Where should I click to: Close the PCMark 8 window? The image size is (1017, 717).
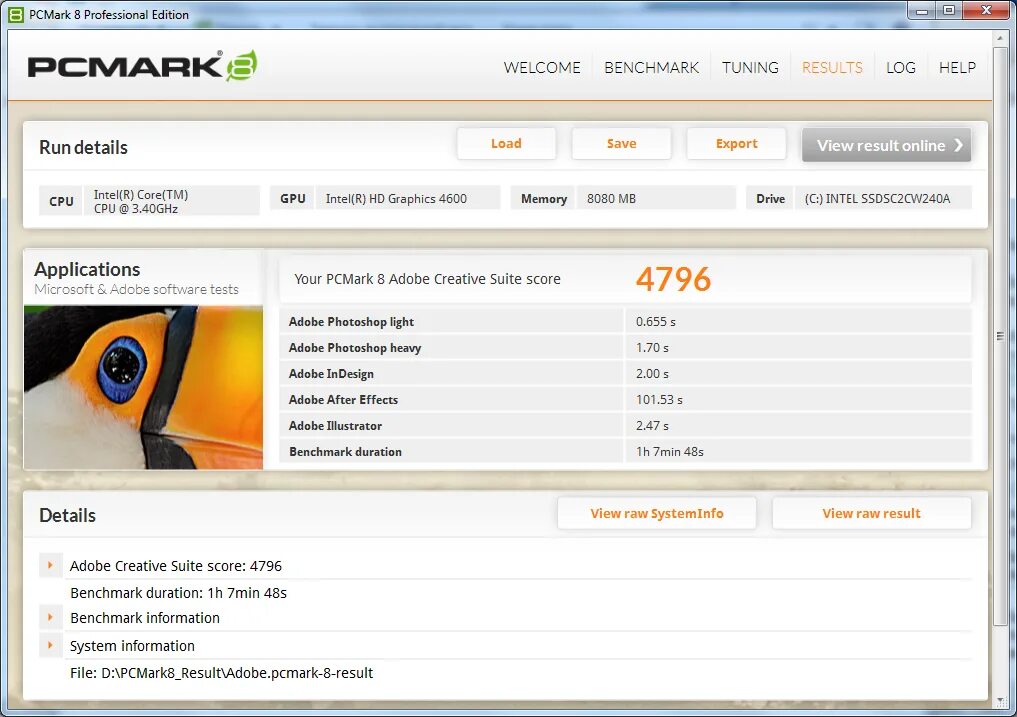tap(987, 11)
